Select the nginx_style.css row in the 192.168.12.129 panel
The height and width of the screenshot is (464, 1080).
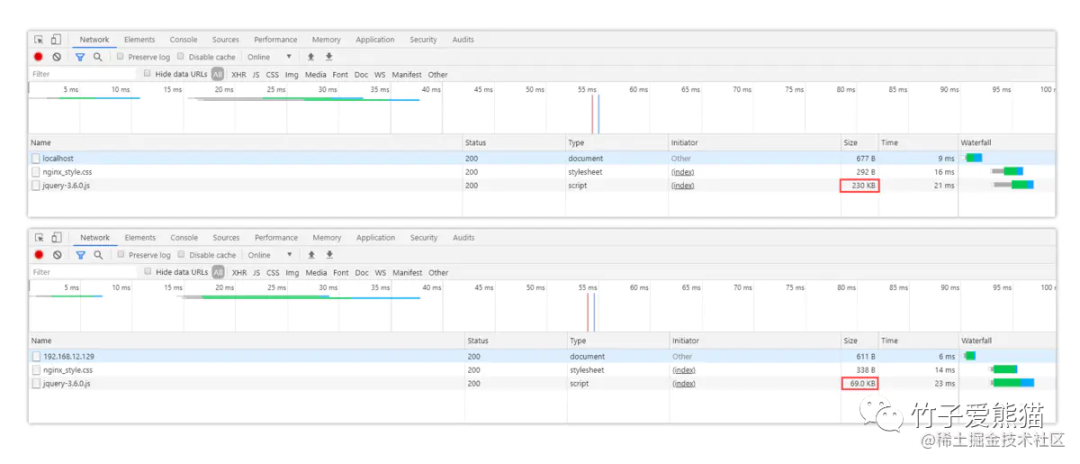pyautogui.click(x=542, y=370)
